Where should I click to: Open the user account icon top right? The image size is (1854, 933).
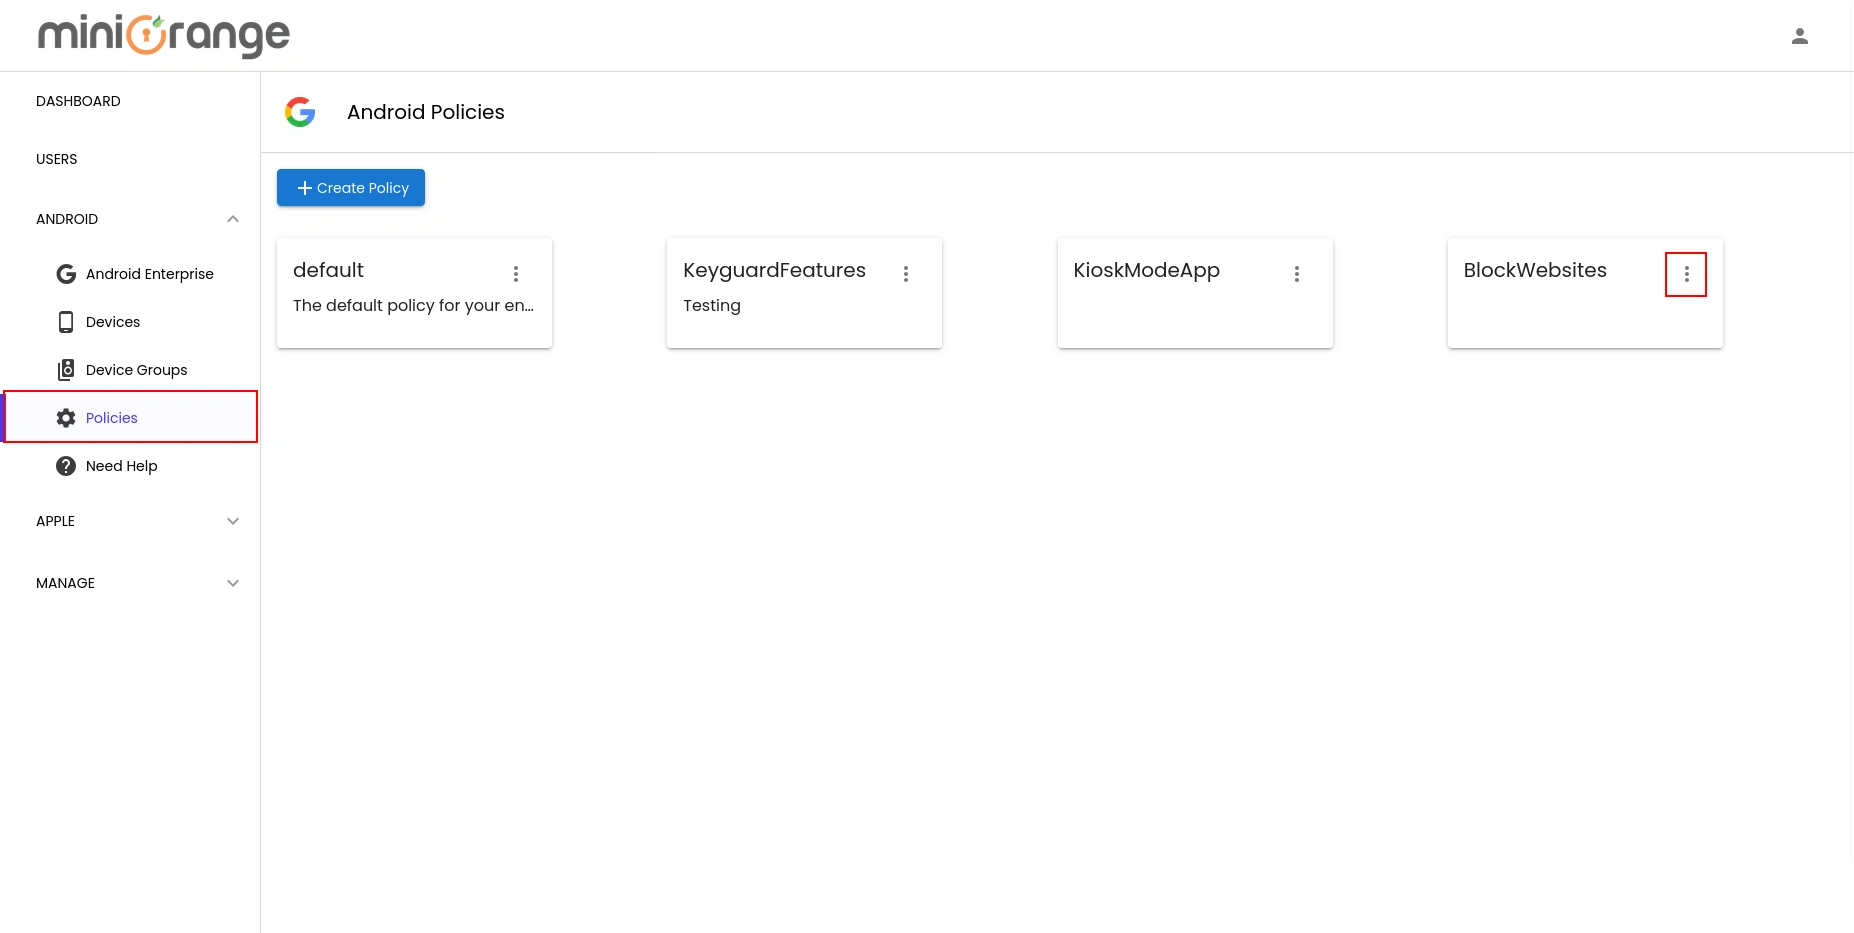1799,36
